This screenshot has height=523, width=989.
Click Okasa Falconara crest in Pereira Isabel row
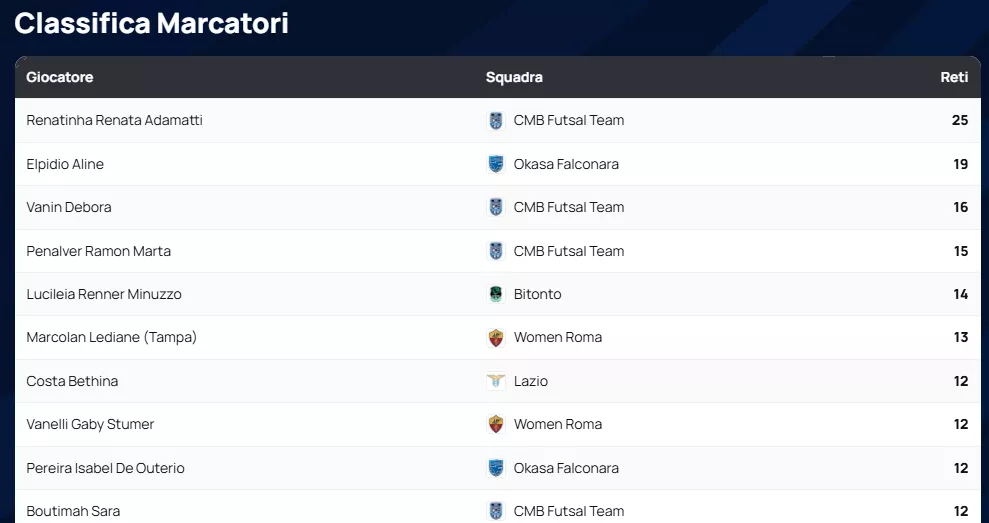click(496, 468)
